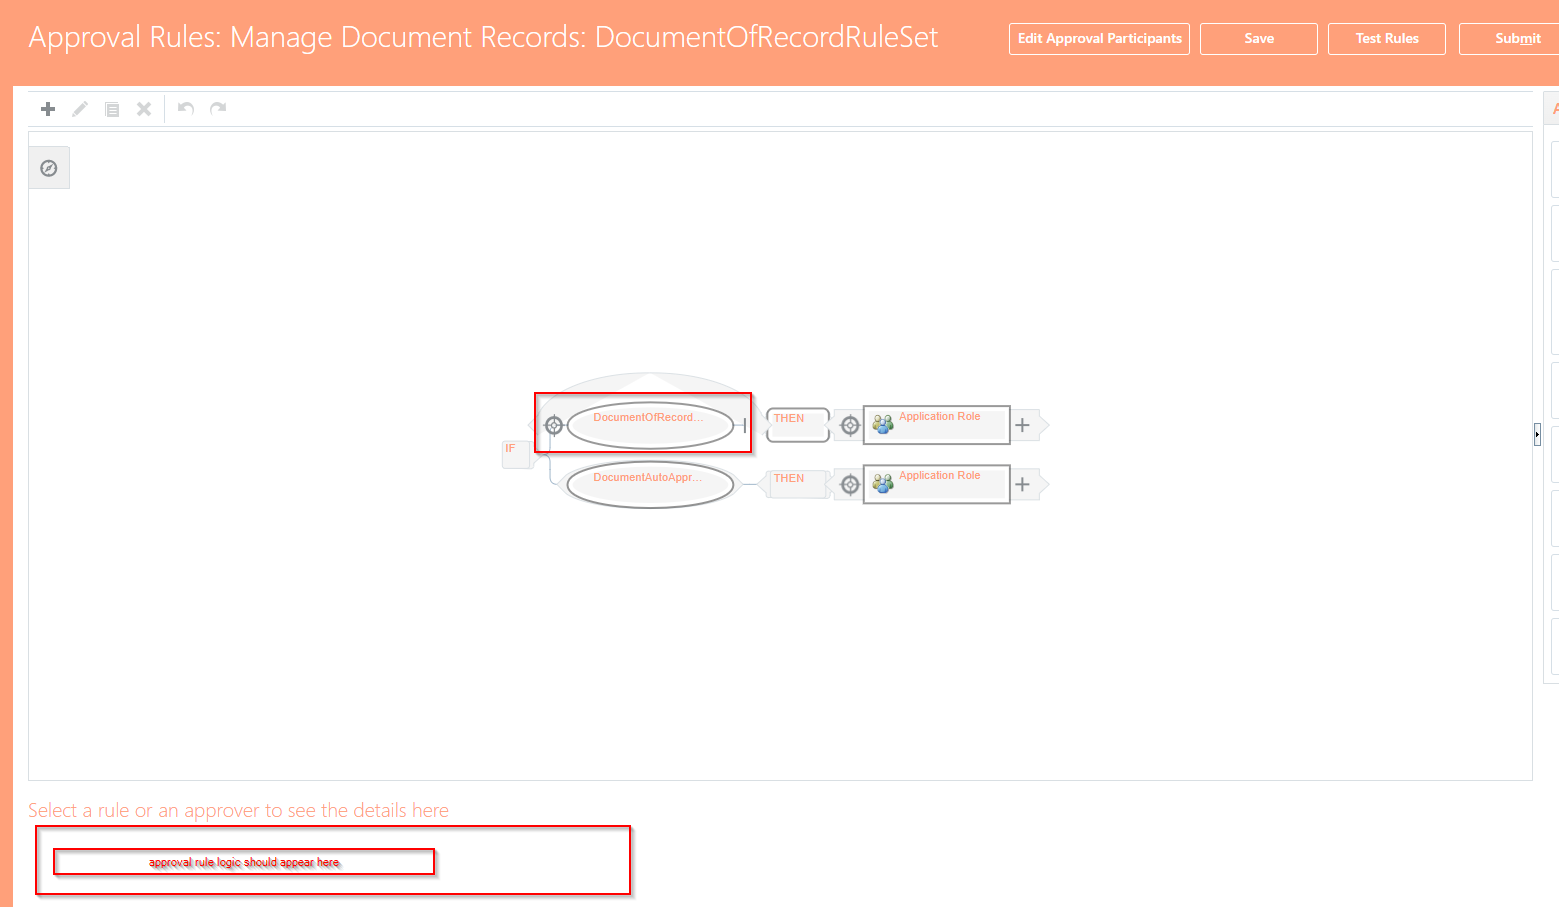Click people icon in DocumentOfRecord's Application Role

pos(883,424)
